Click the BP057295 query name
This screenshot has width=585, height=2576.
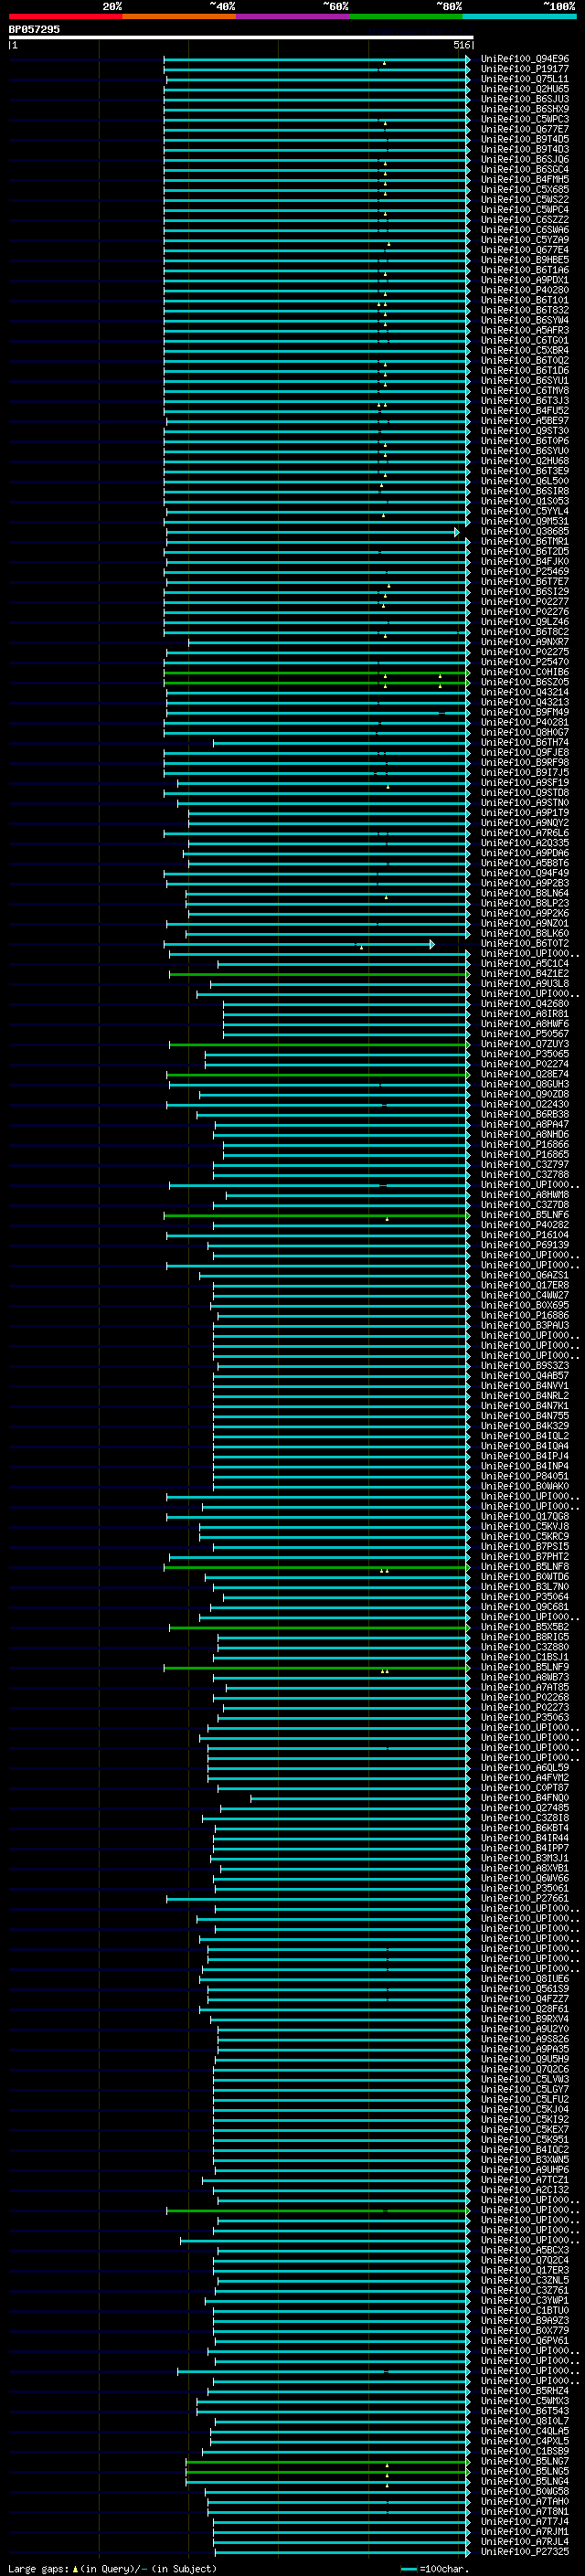pyautogui.click(x=34, y=29)
